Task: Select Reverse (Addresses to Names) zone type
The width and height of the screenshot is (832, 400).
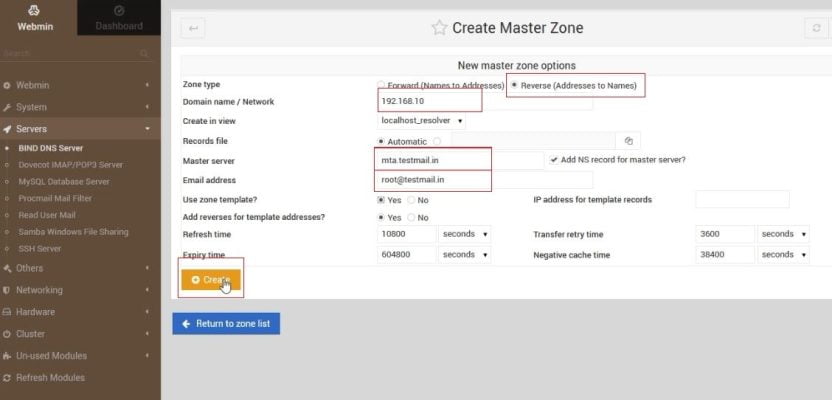Action: (x=514, y=85)
